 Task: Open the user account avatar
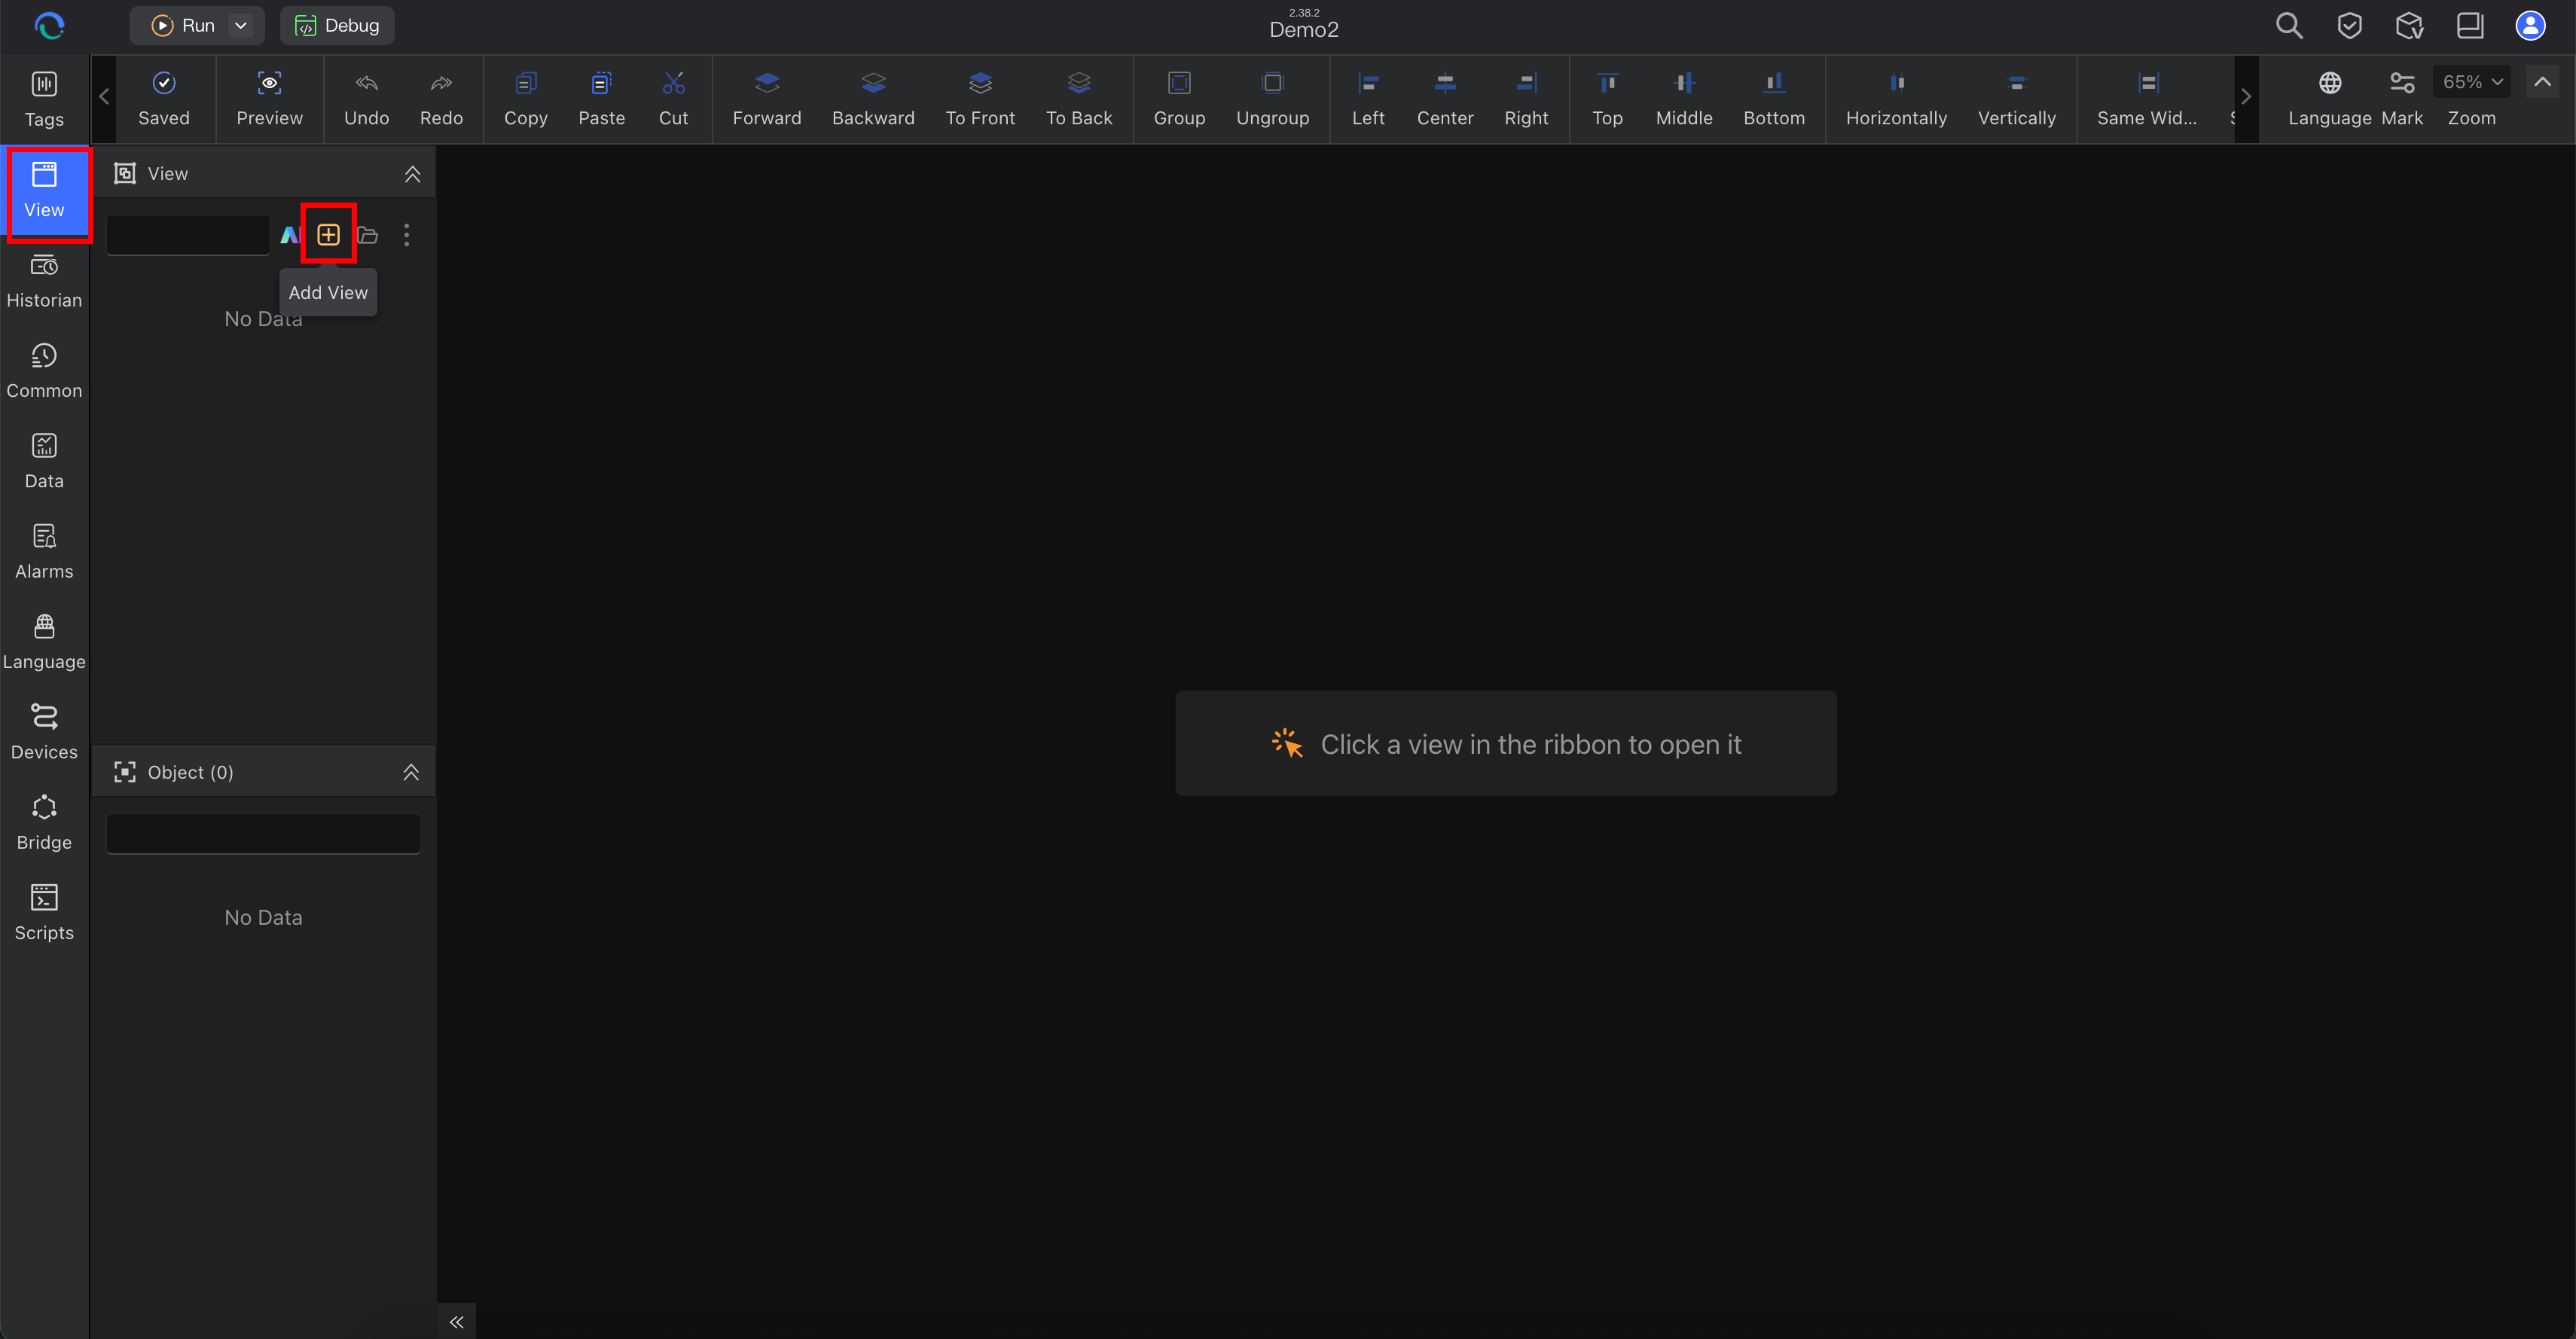(x=2530, y=25)
